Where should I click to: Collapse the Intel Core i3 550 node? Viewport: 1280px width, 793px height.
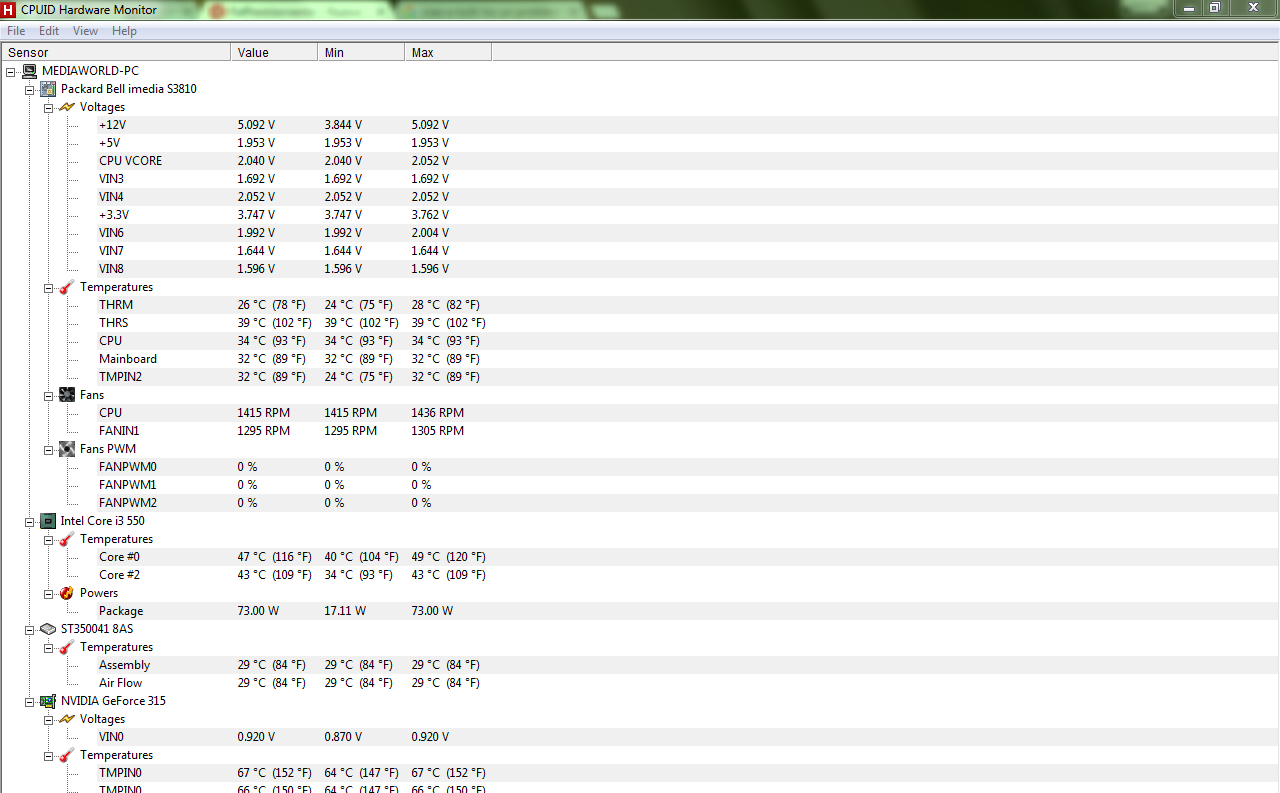[29, 522]
